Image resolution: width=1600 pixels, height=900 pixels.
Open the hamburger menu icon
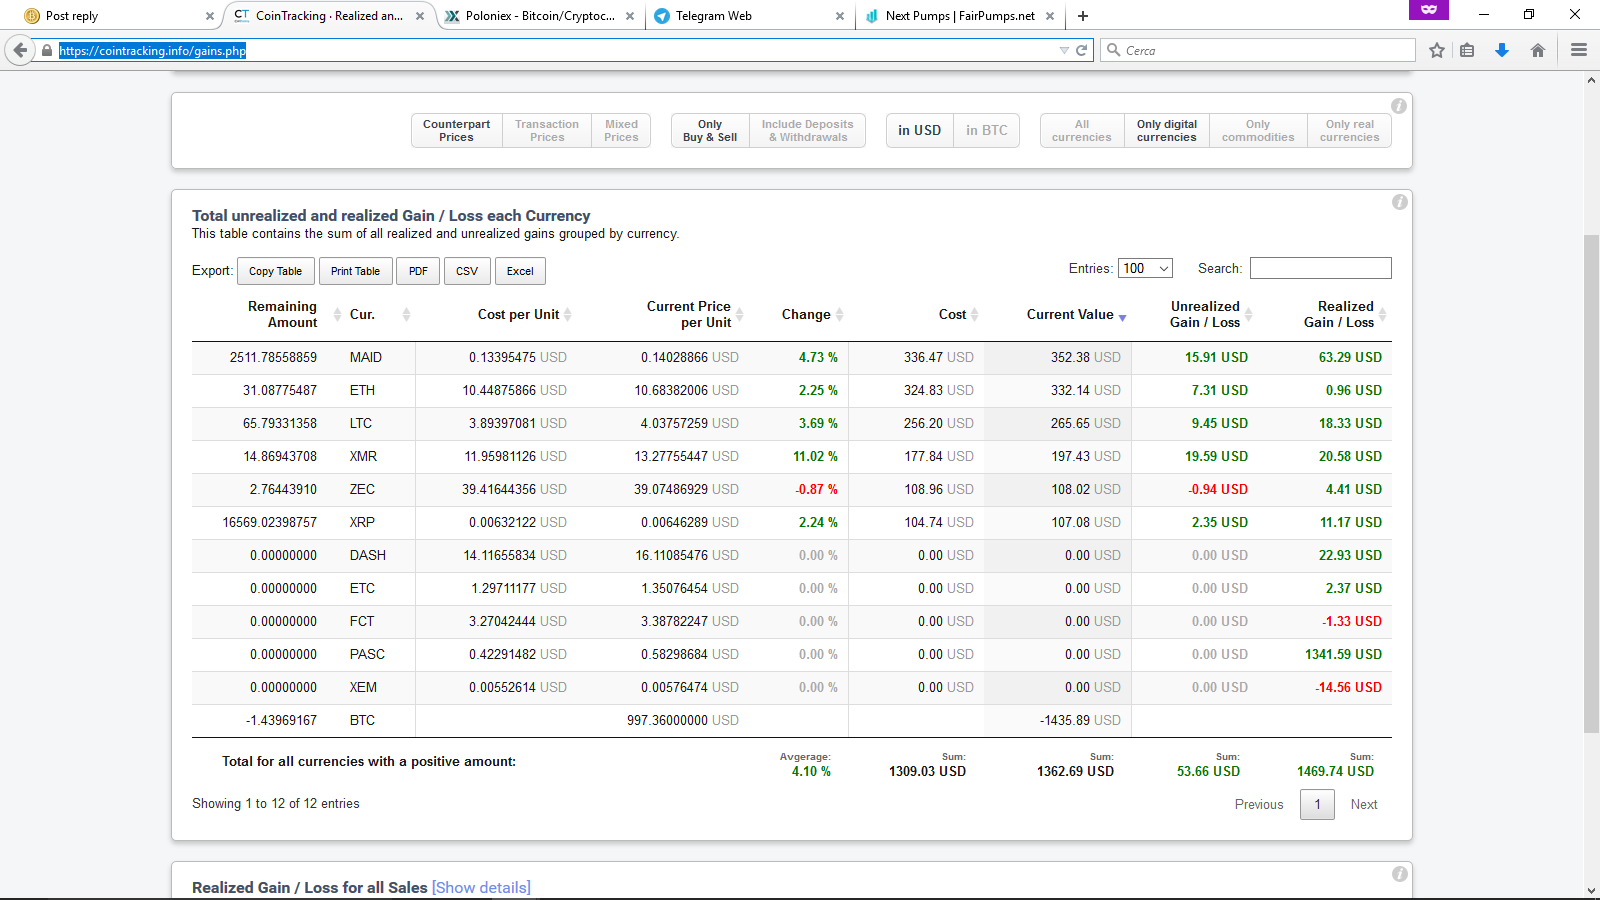pyautogui.click(x=1579, y=50)
